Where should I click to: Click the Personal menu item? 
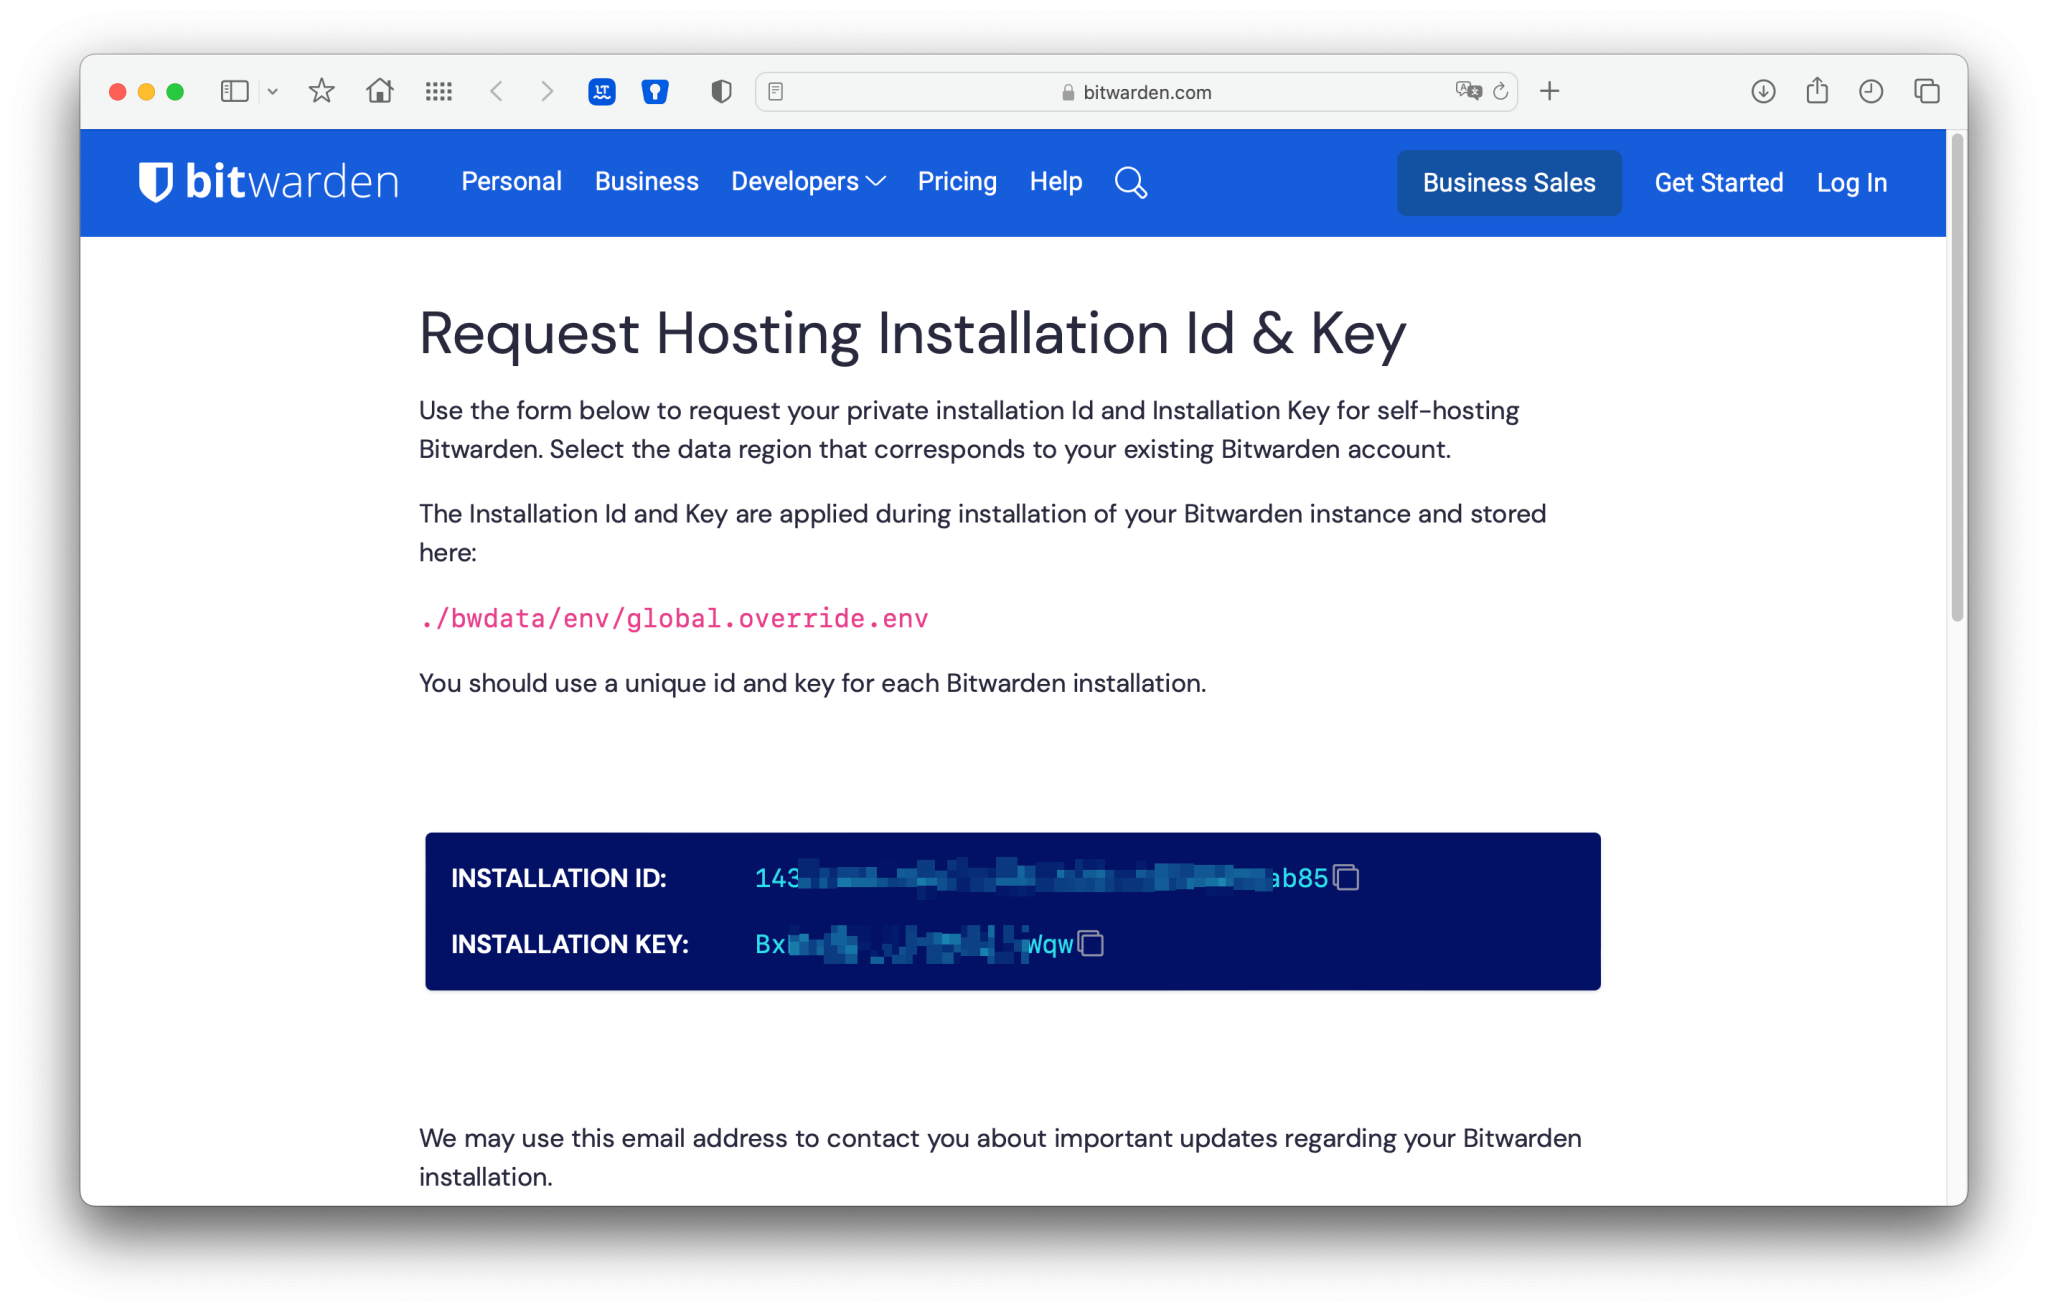pyautogui.click(x=512, y=182)
